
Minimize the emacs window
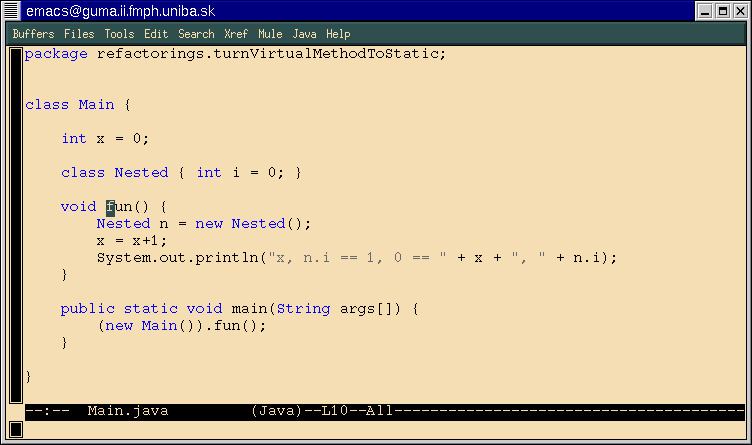(x=705, y=11)
